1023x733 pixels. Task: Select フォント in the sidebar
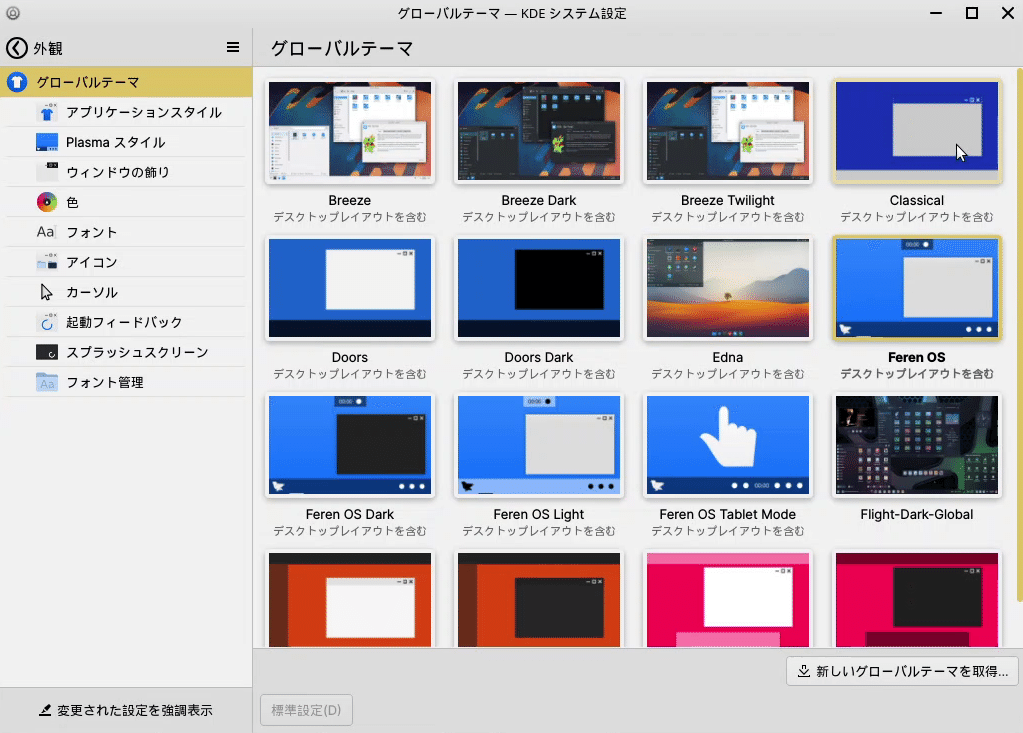coord(125,232)
